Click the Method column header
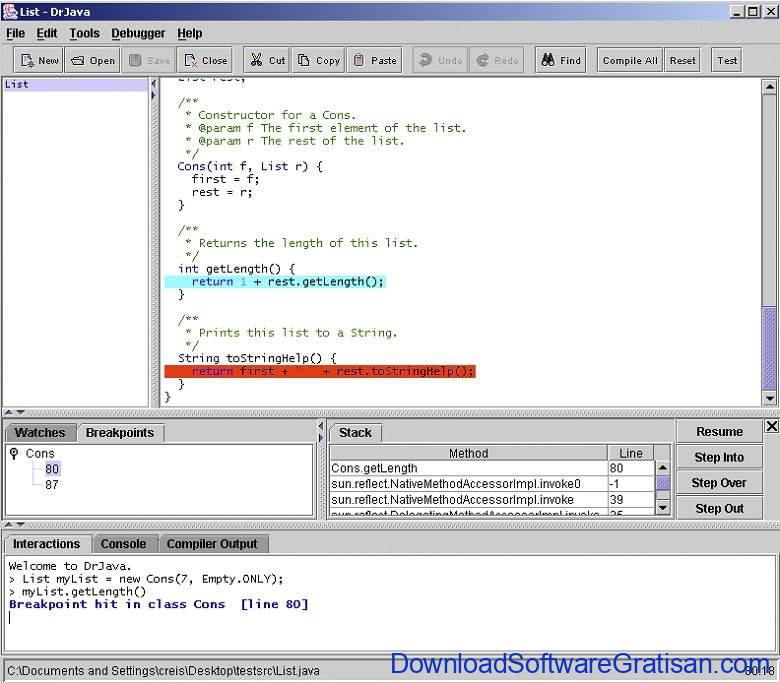Image resolution: width=780 pixels, height=683 pixels. (x=469, y=453)
